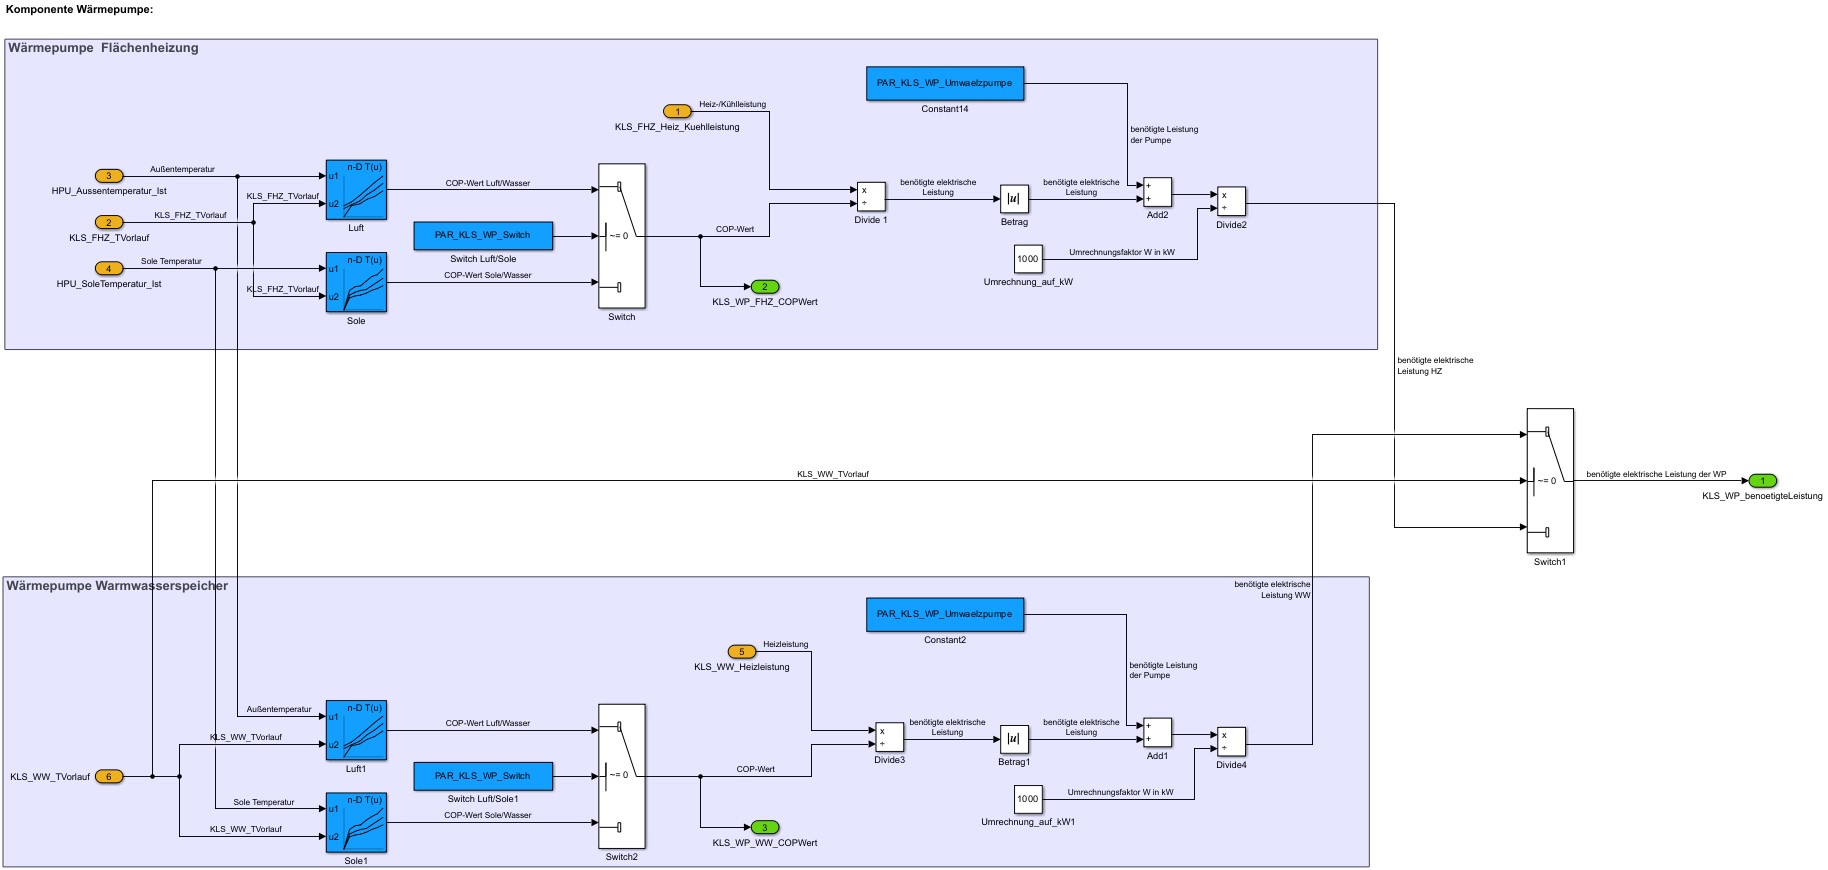Click the Switch1 output switch block

point(1550,480)
